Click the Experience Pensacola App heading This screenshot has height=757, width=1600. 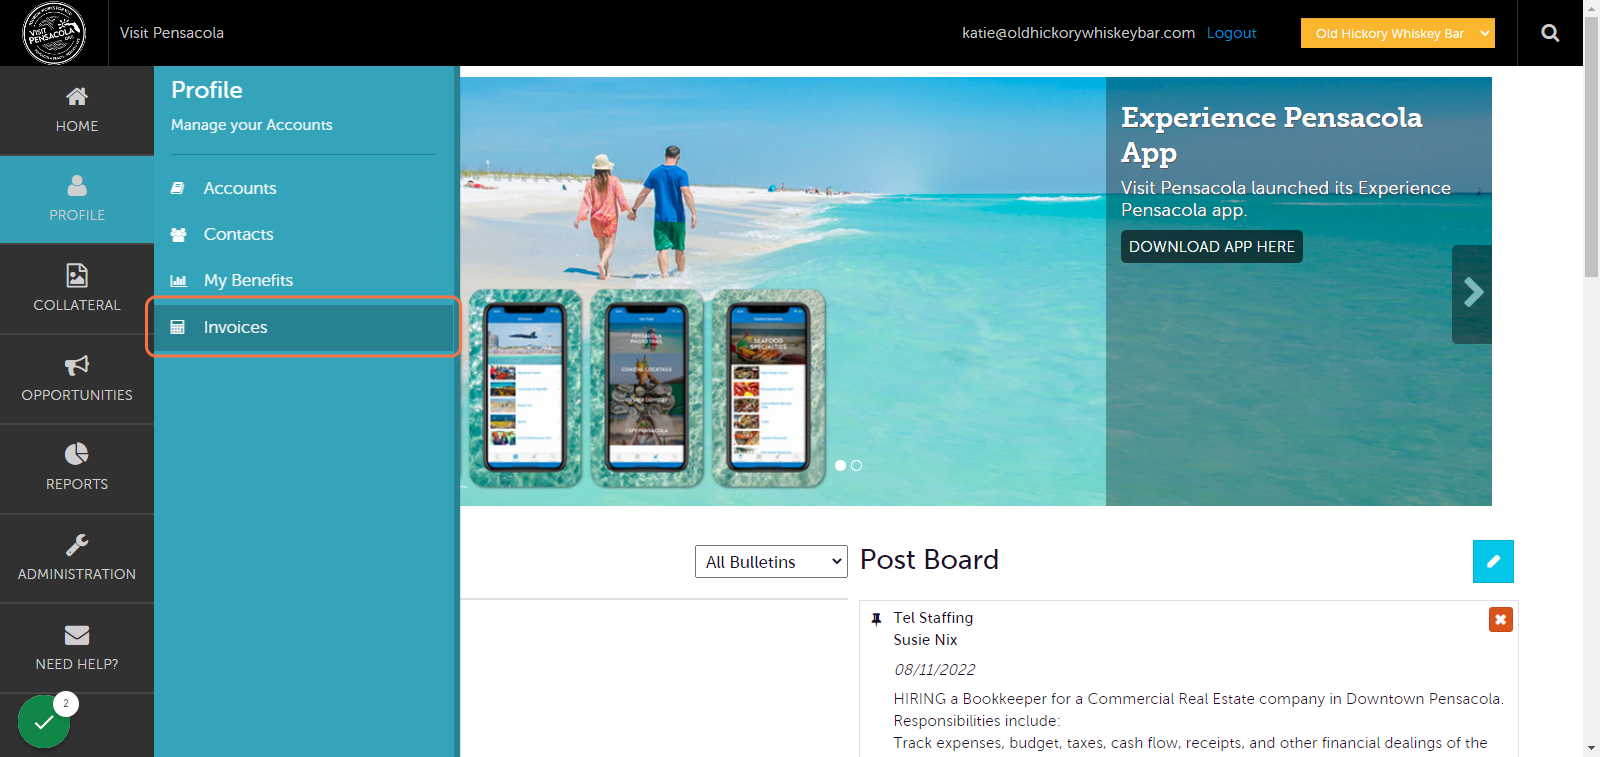1271,135
